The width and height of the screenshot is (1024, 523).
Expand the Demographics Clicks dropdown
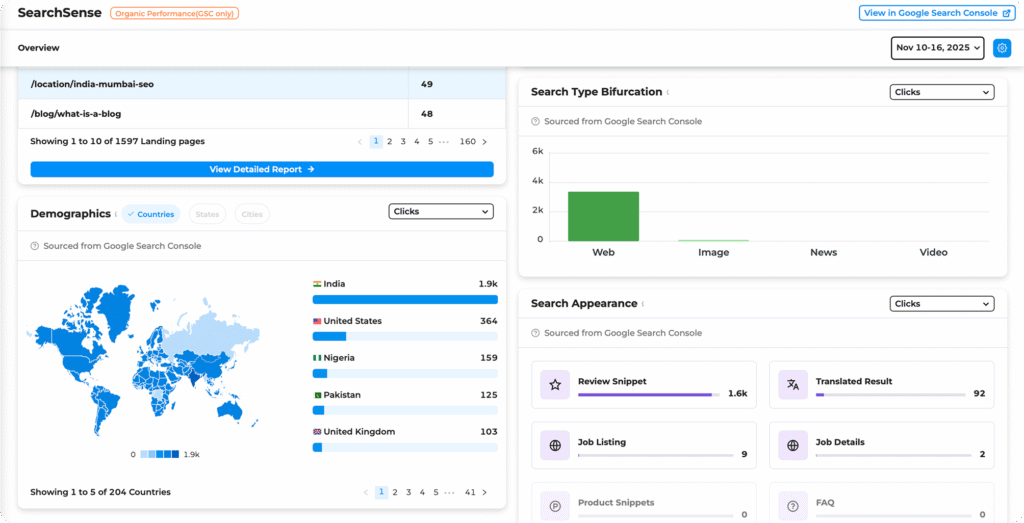(441, 212)
